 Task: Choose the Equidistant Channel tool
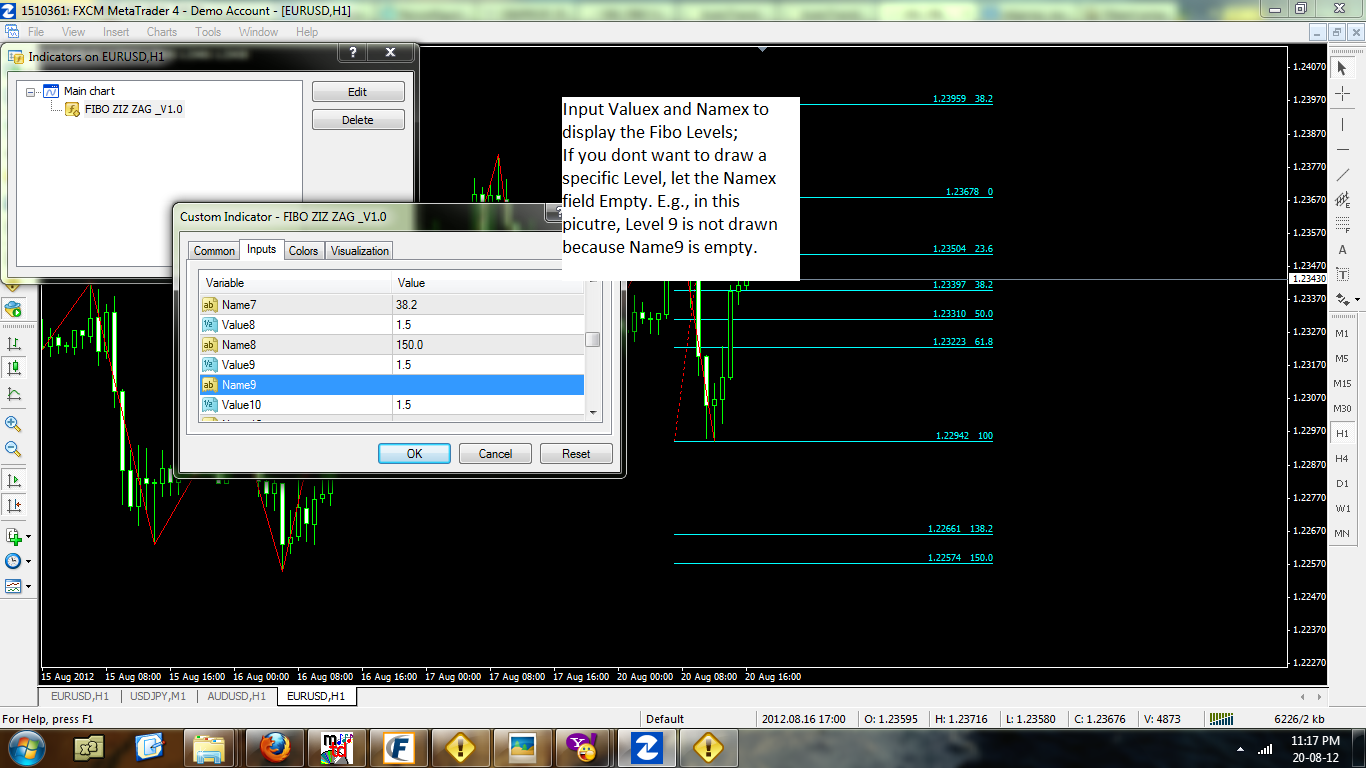click(x=1342, y=200)
